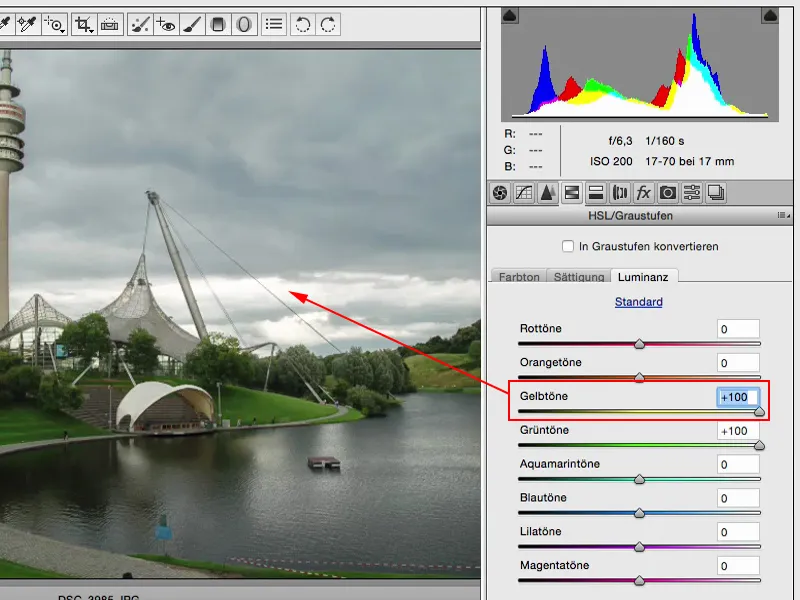Viewport: 800px width, 600px height.
Task: Click the 'ISO 200' text
Action: pyautogui.click(x=611, y=161)
